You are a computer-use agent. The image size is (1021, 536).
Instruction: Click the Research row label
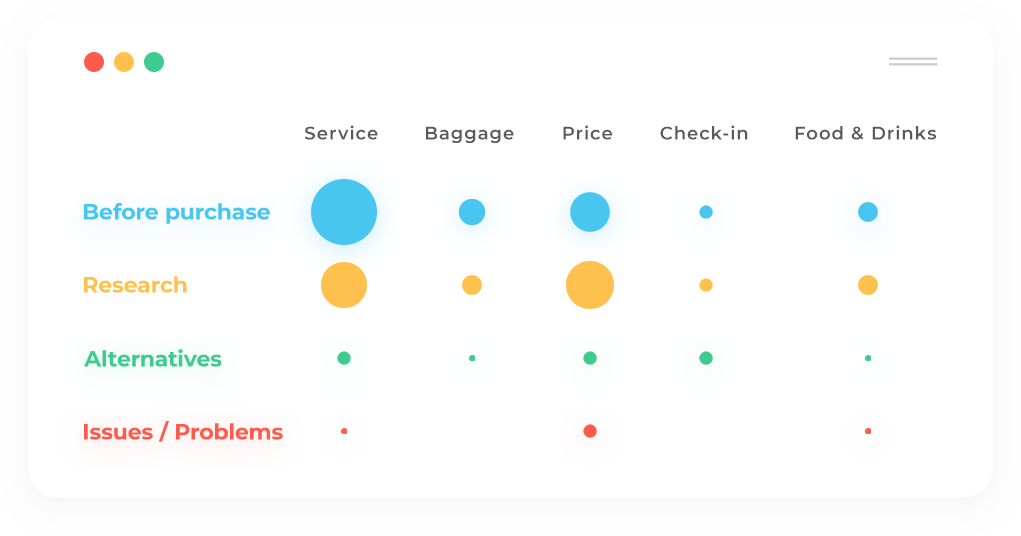click(x=135, y=285)
